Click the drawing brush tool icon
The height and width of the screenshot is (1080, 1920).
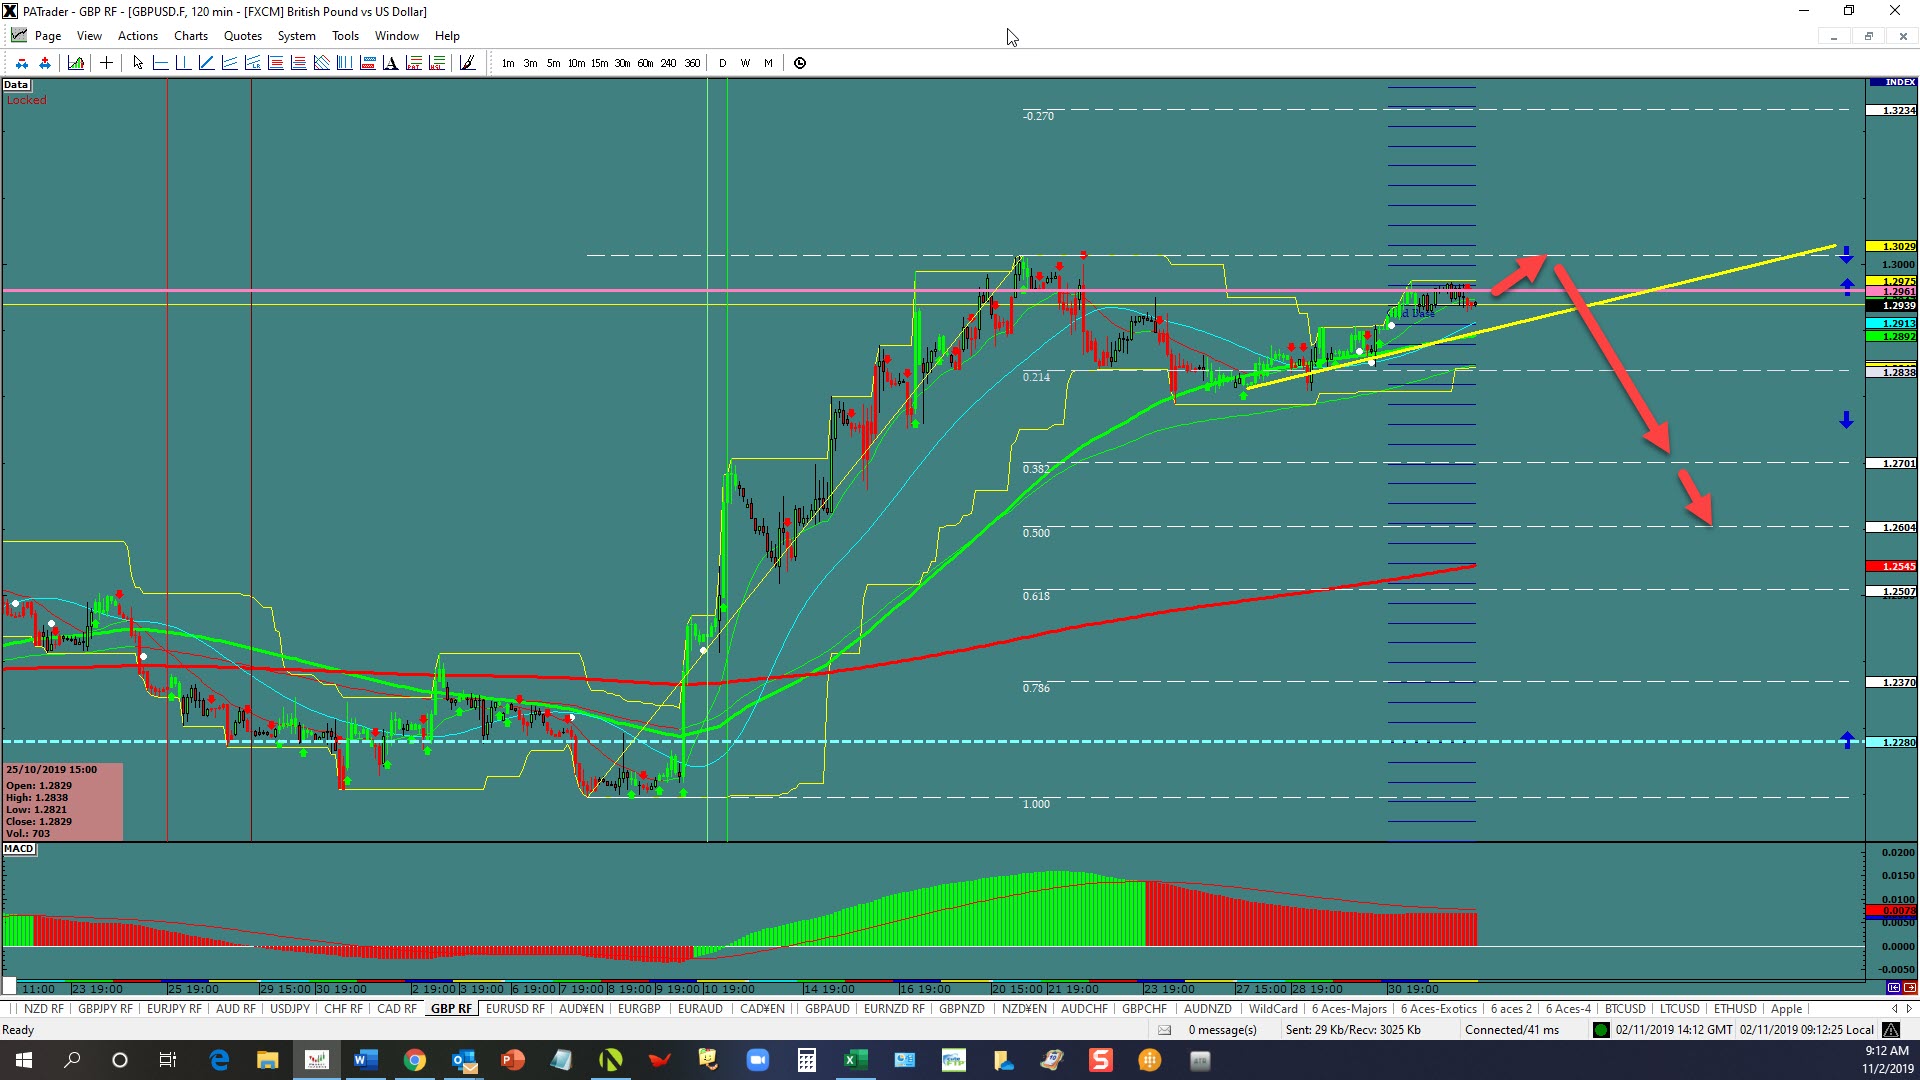467,63
